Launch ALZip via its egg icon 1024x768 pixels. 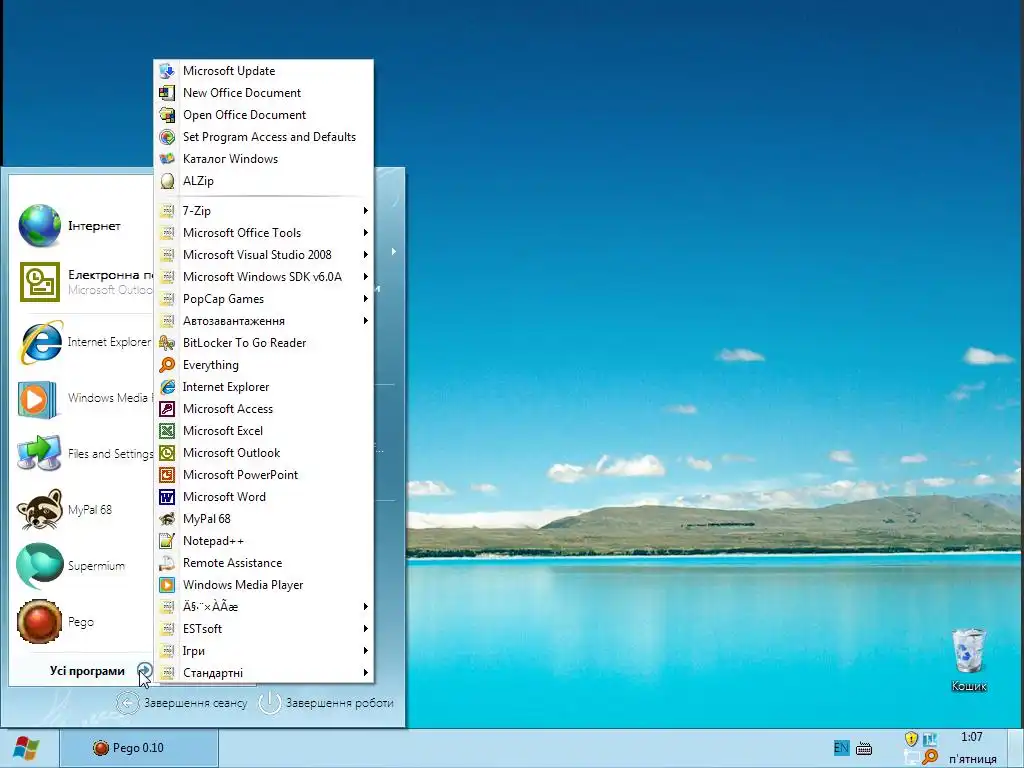coord(167,181)
